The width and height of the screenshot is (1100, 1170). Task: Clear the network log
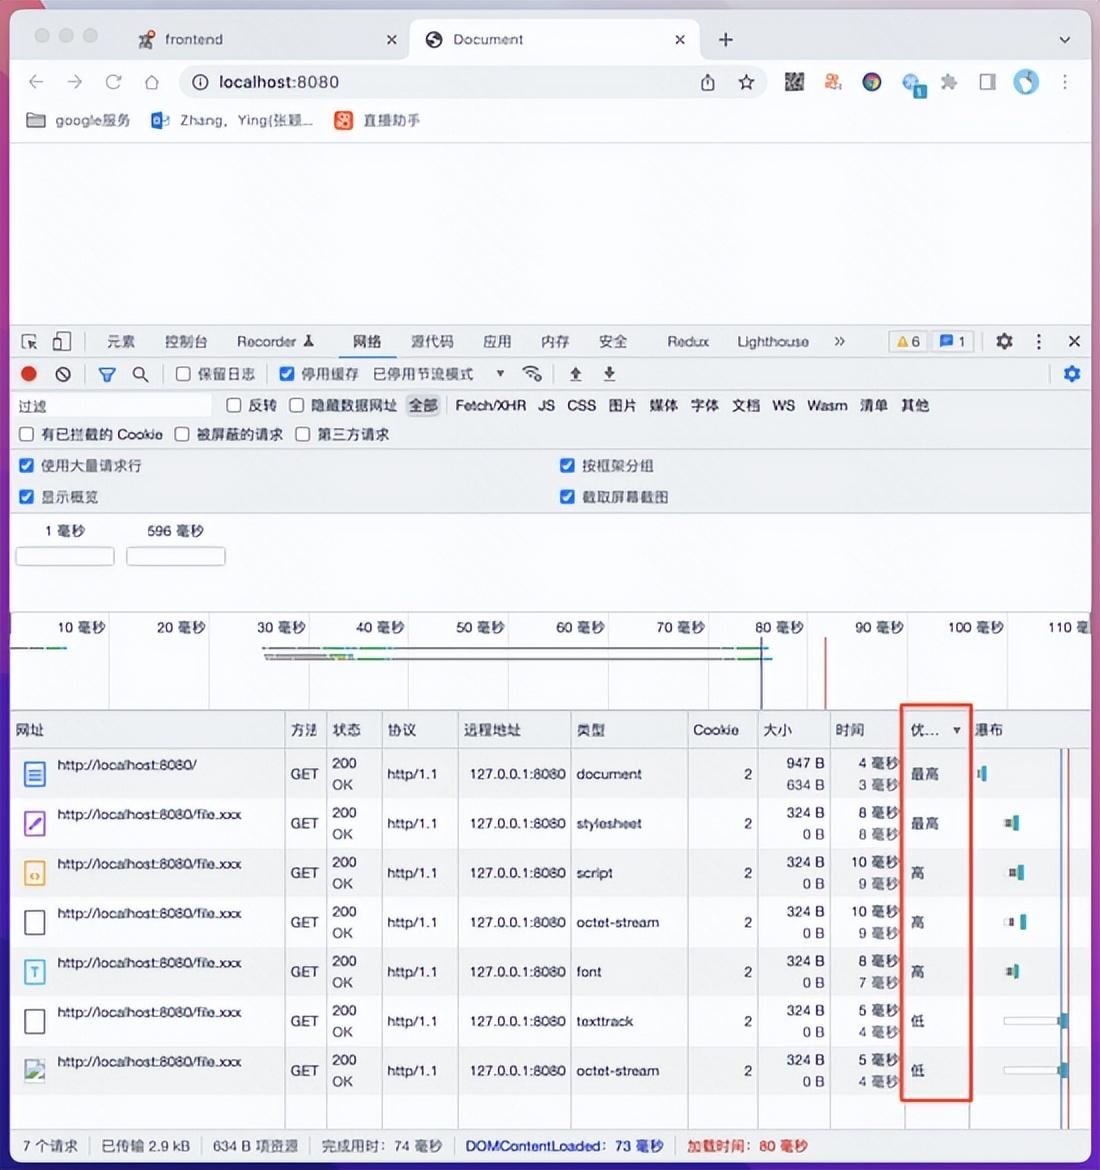click(x=63, y=374)
